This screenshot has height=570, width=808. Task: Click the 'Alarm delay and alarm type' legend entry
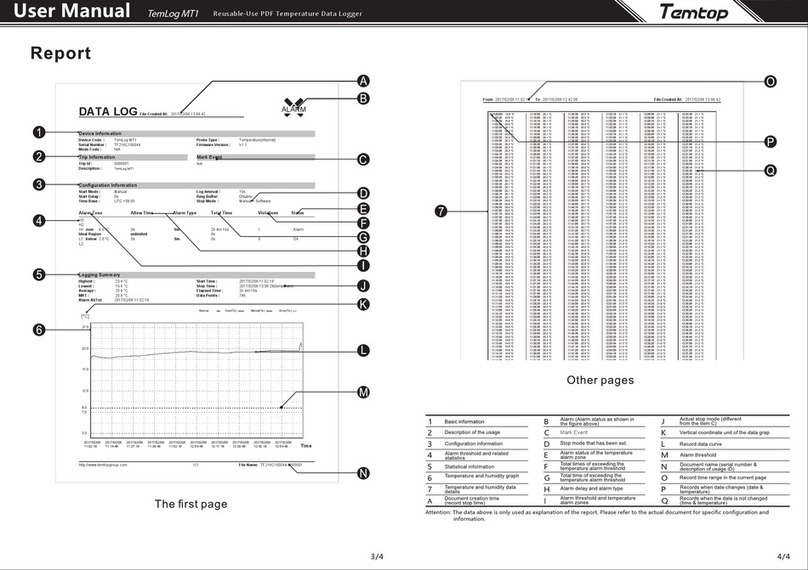pos(591,488)
